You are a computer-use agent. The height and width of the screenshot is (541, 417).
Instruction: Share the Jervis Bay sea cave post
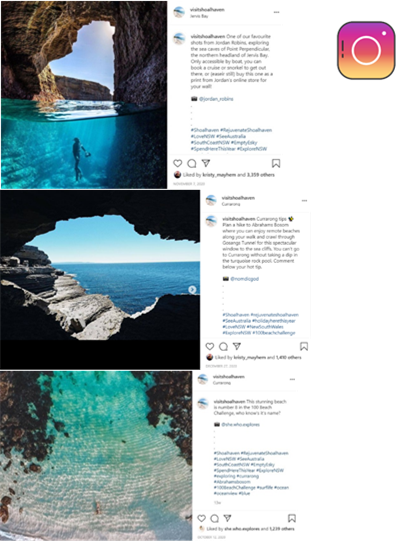[x=206, y=163]
